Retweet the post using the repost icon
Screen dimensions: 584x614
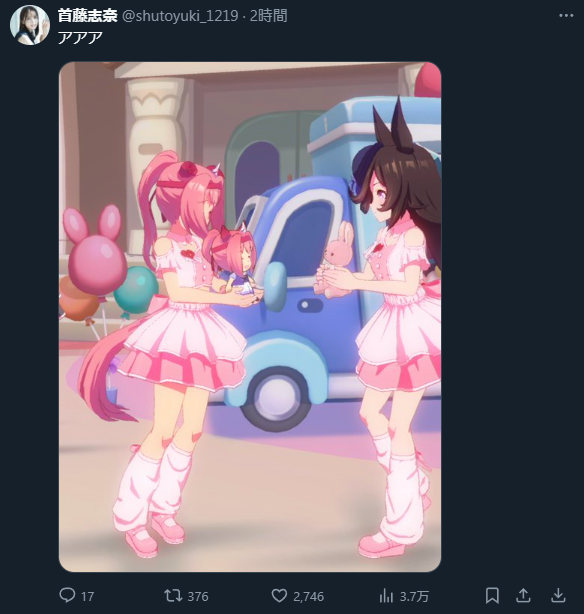pos(173,596)
